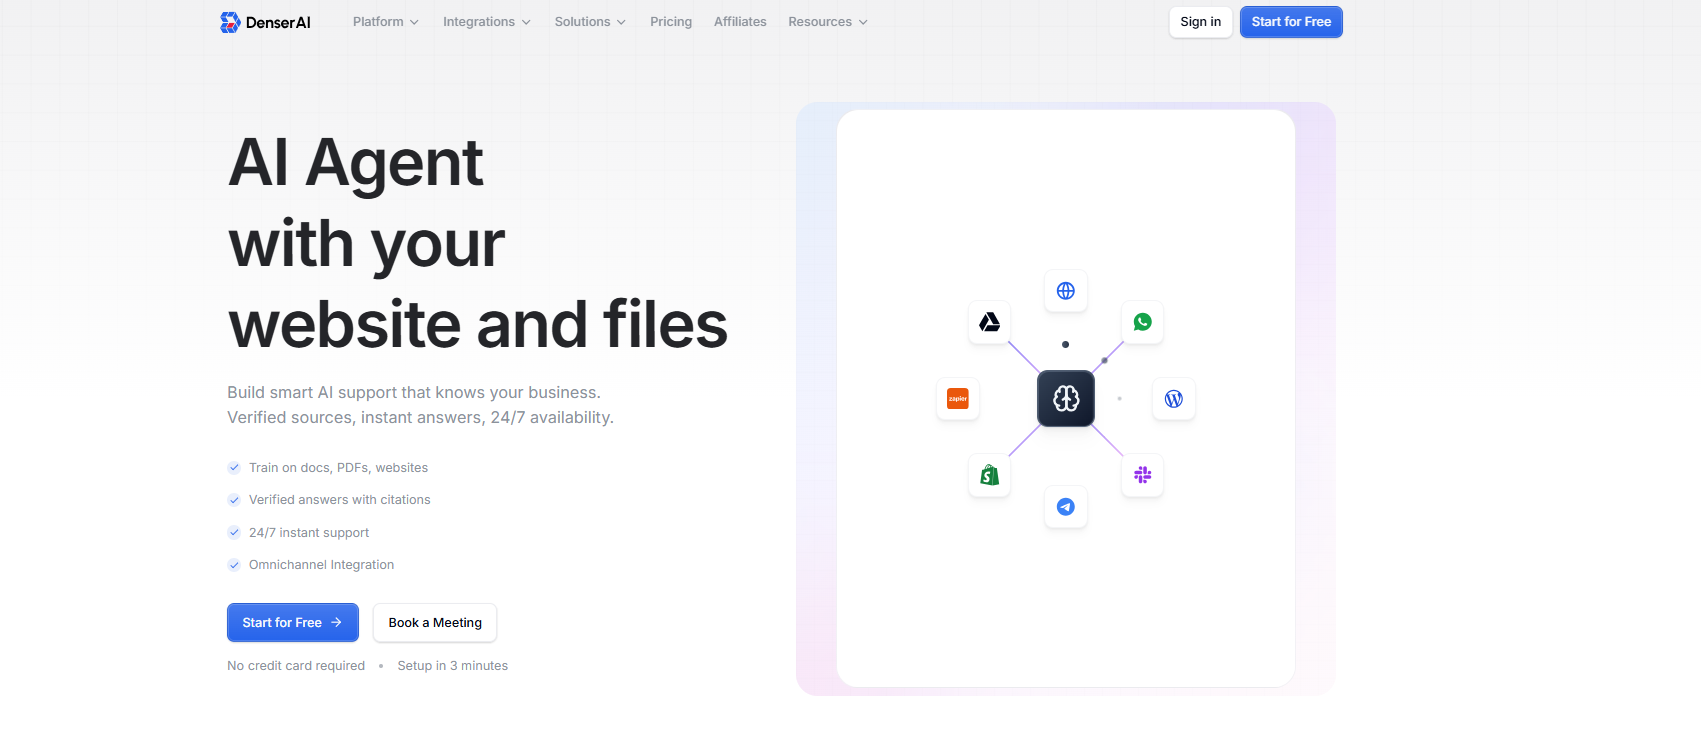The height and width of the screenshot is (741, 1701).
Task: Click the DenserAI logo
Action: (x=265, y=22)
